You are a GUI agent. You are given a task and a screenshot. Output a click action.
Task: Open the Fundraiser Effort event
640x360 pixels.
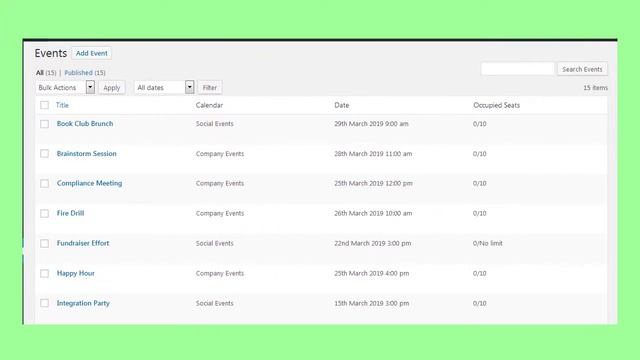point(83,243)
